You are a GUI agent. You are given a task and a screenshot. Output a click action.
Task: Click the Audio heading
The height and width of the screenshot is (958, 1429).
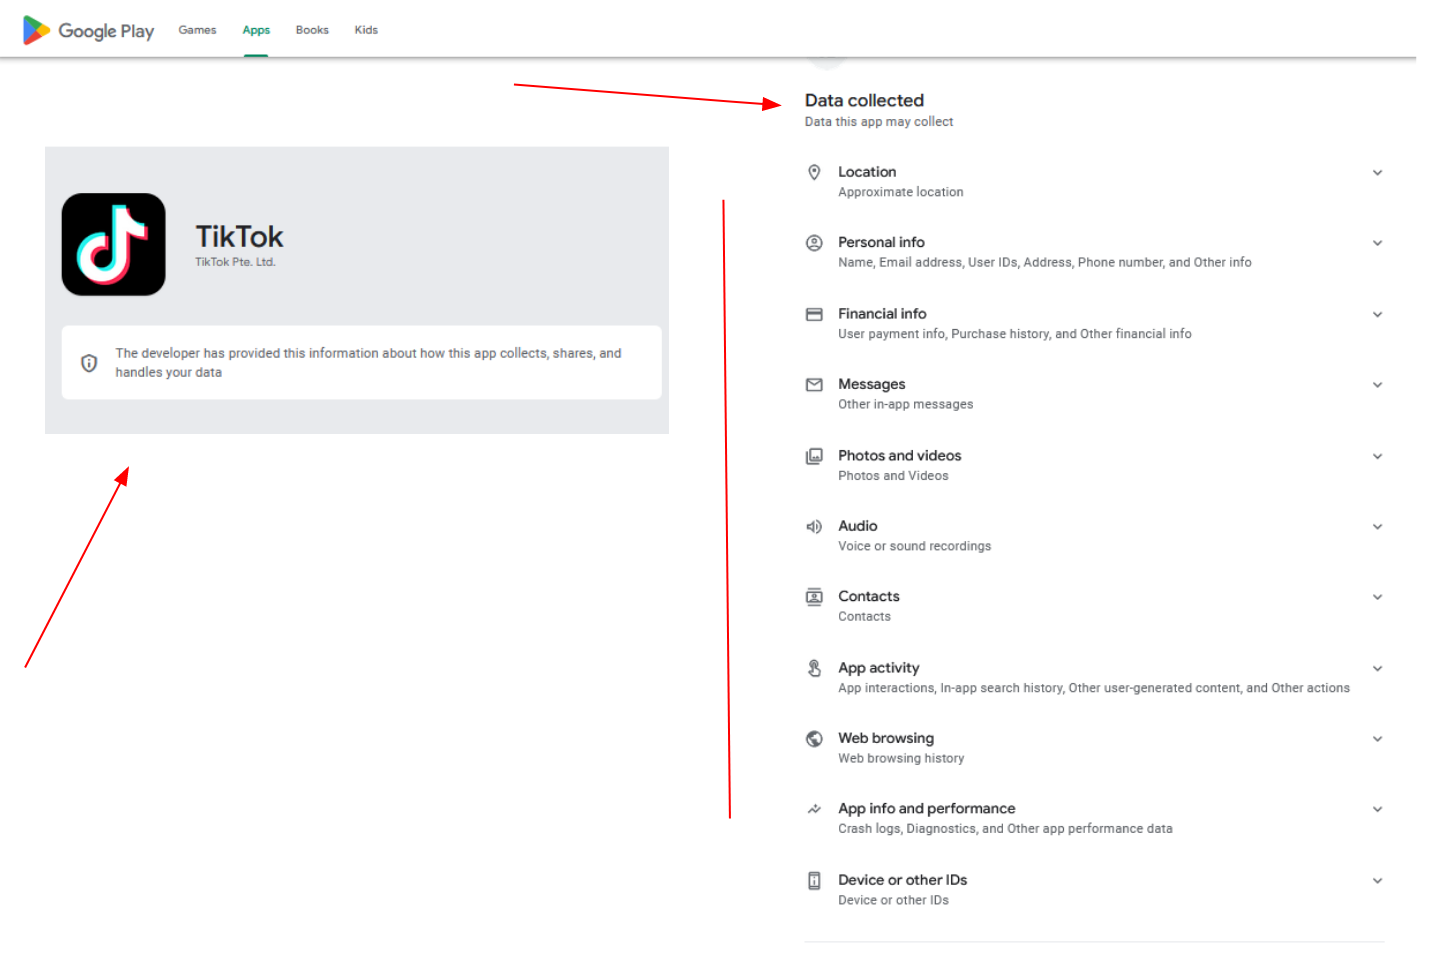point(857,525)
